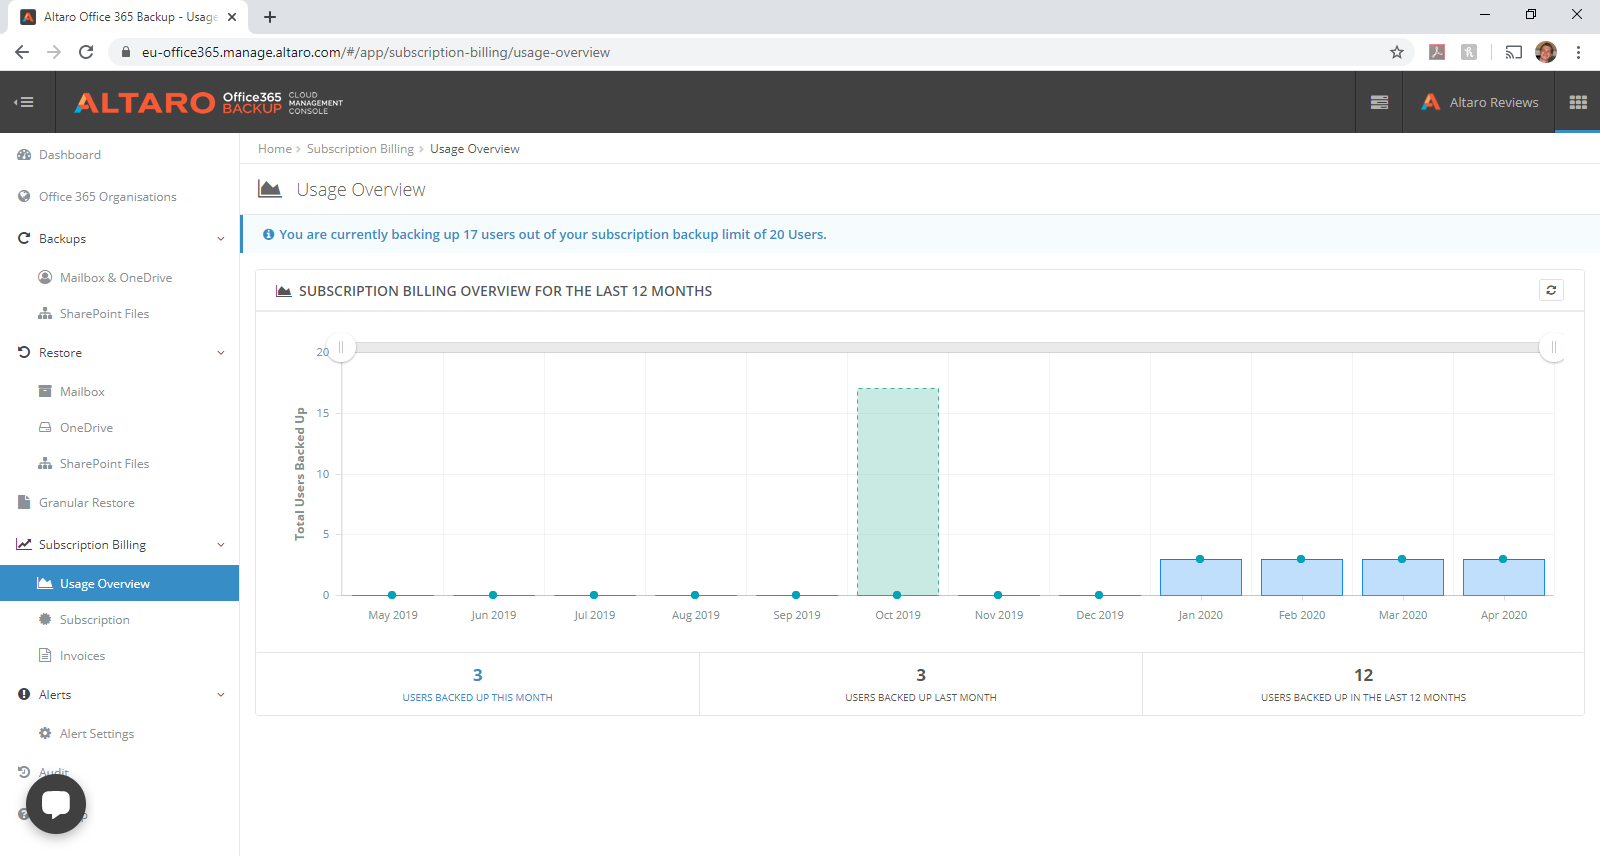Viewport: 1600px width, 856px height.
Task: Collapse the Subscription Billing chevron
Action: click(221, 545)
